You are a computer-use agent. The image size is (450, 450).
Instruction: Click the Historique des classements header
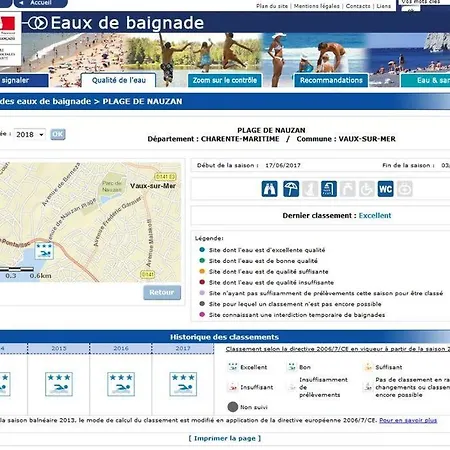(225, 337)
